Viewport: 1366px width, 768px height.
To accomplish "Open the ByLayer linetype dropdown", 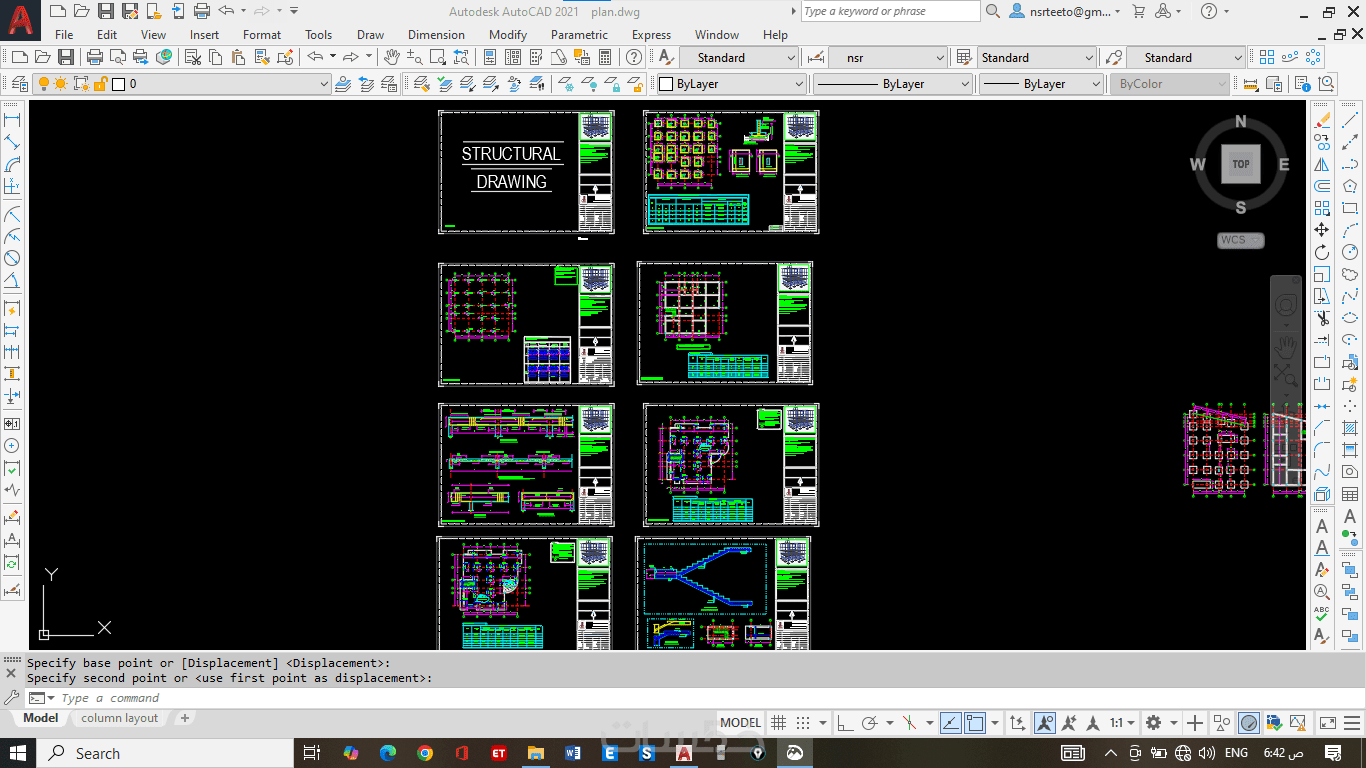I will tap(892, 84).
